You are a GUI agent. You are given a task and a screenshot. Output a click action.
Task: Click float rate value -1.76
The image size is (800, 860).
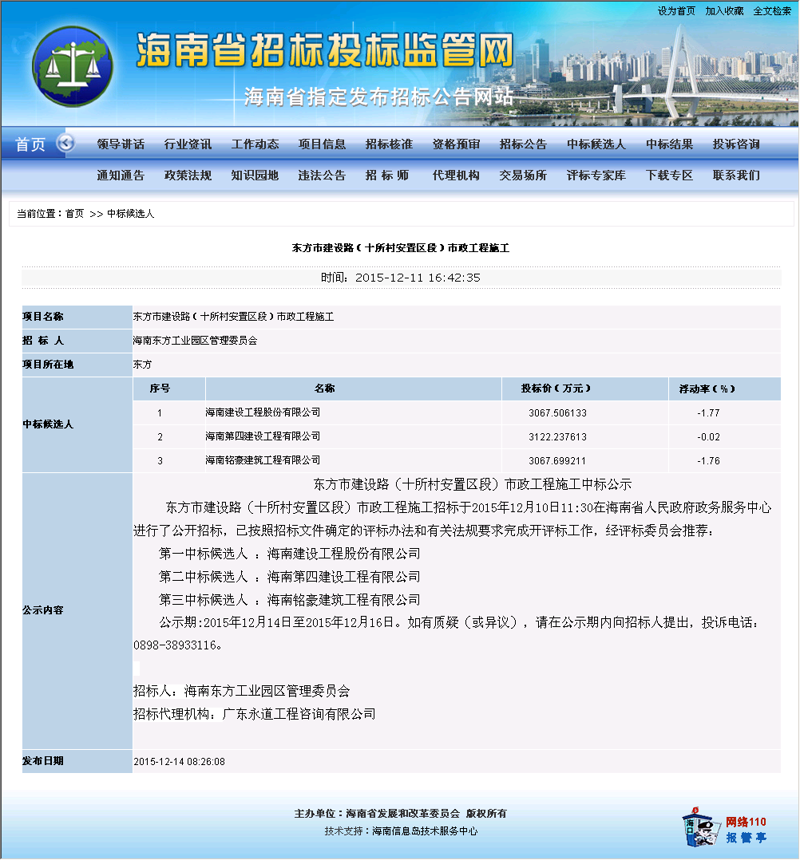point(708,461)
